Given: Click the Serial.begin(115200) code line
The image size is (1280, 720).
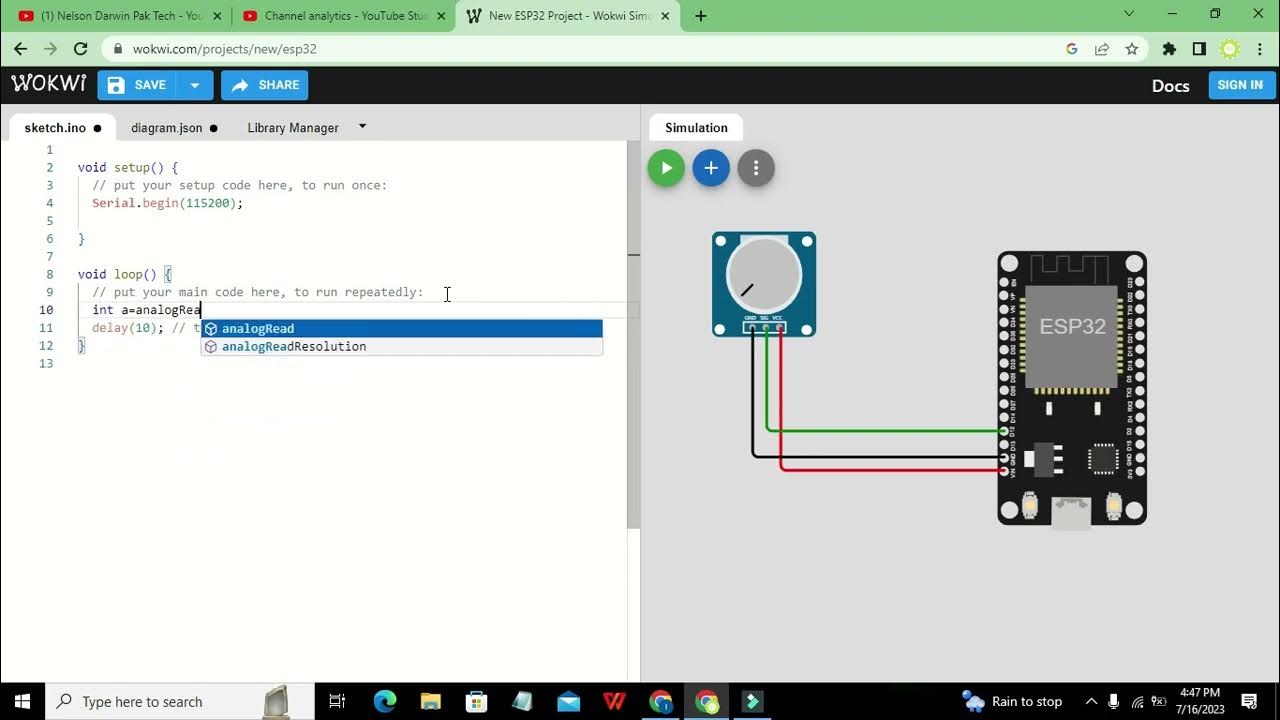Looking at the screenshot, I should (168, 203).
